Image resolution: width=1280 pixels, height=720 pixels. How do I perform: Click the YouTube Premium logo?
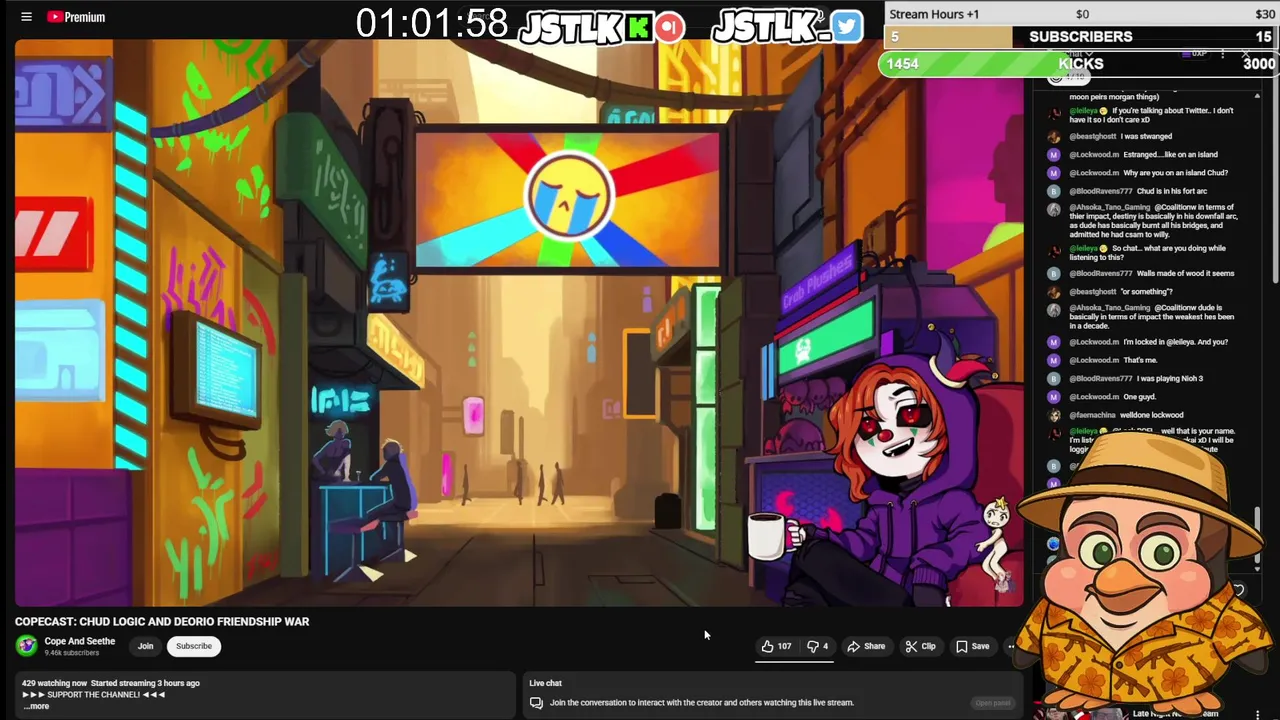click(76, 17)
